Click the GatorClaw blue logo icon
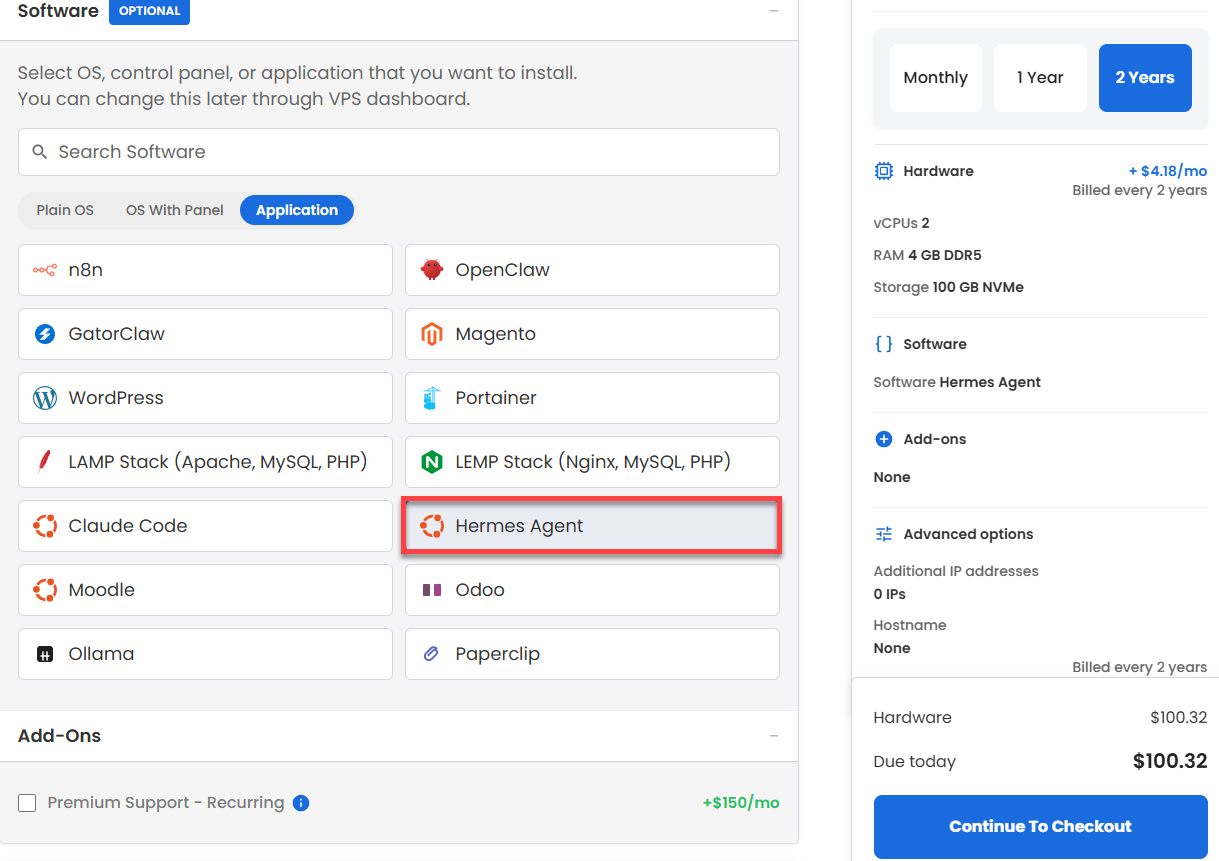The height and width of the screenshot is (861, 1219). pos(44,334)
